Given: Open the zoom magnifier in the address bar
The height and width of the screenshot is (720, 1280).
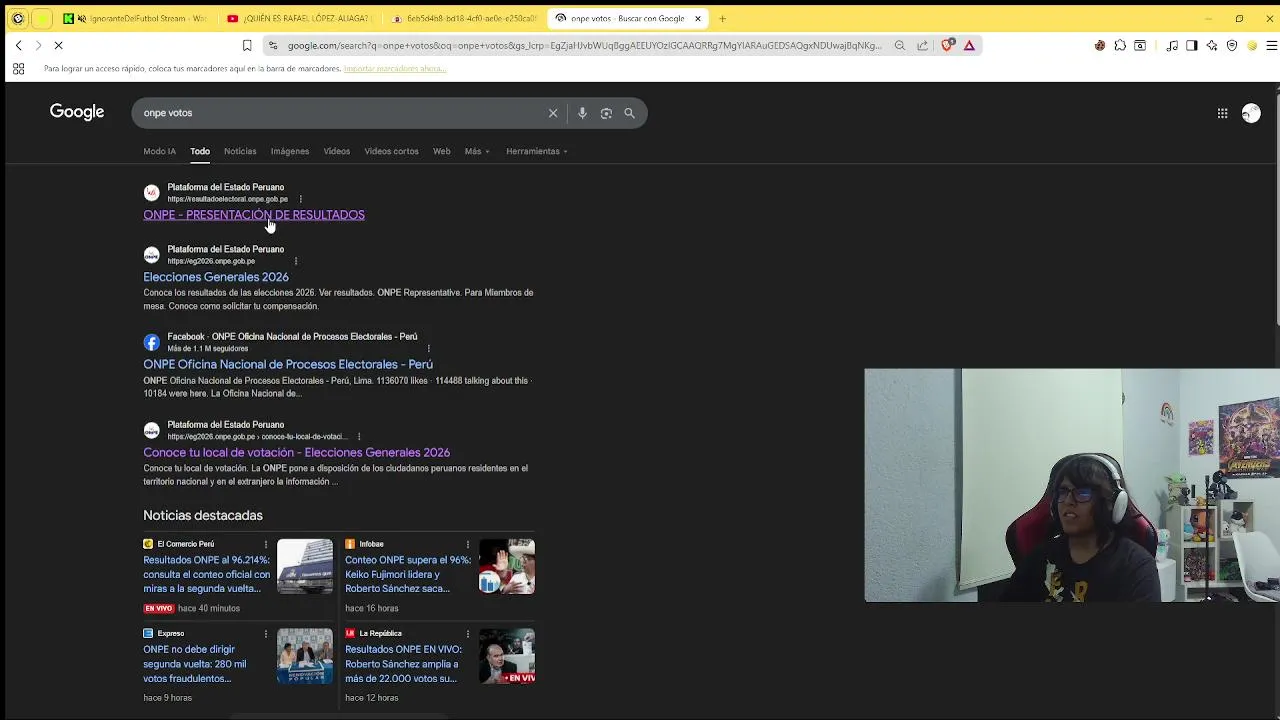Looking at the screenshot, I should coord(900,45).
